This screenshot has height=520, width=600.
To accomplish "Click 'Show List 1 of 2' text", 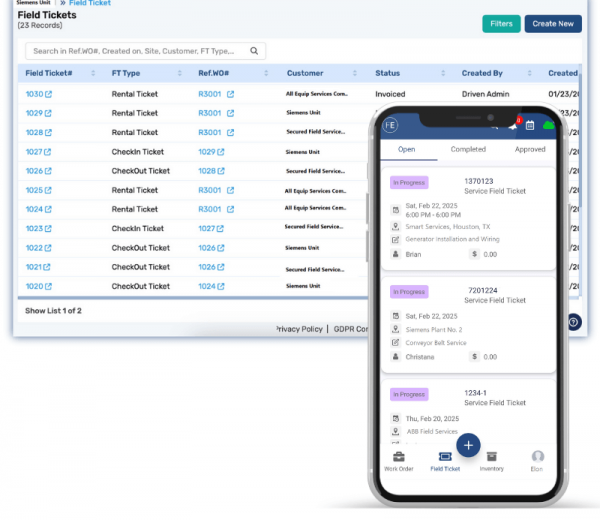I will [x=54, y=311].
